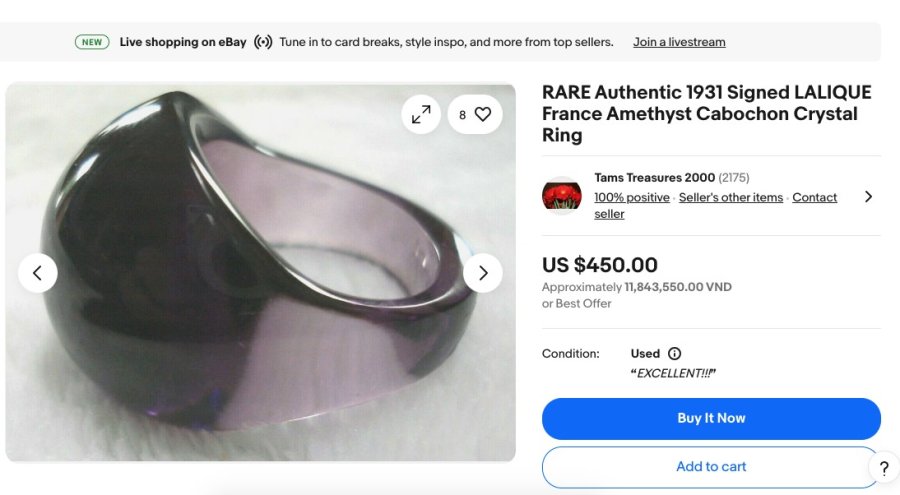Click the Tams Treasures seller avatar

562,195
